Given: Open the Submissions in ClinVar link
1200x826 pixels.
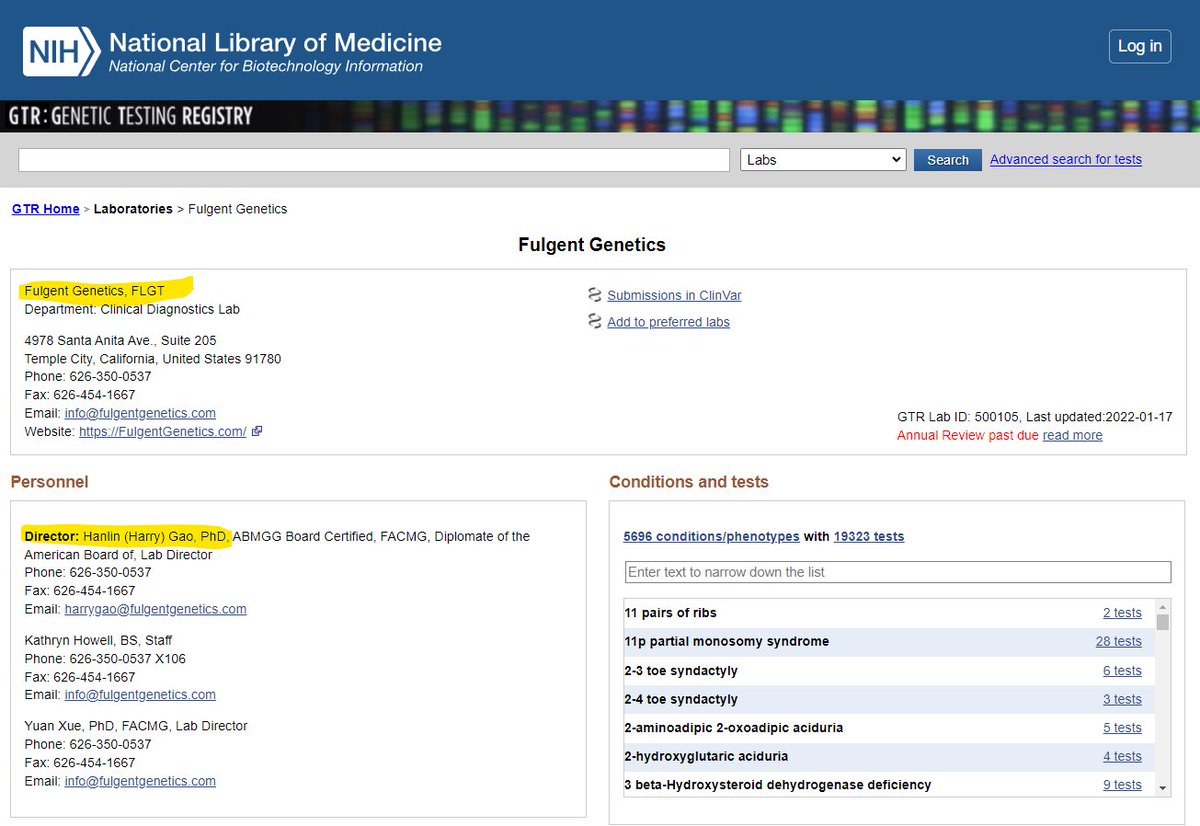Looking at the screenshot, I should [x=674, y=295].
